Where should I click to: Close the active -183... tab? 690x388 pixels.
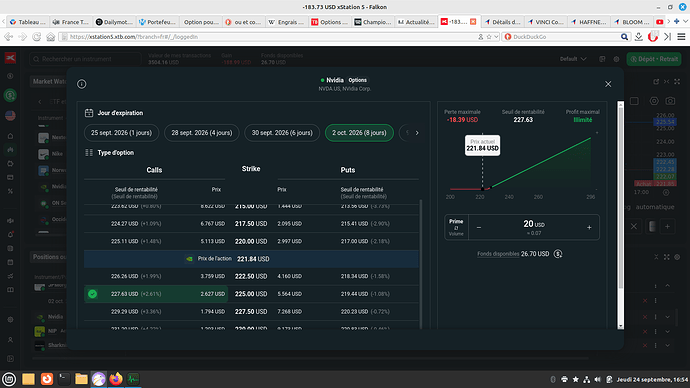point(473,22)
